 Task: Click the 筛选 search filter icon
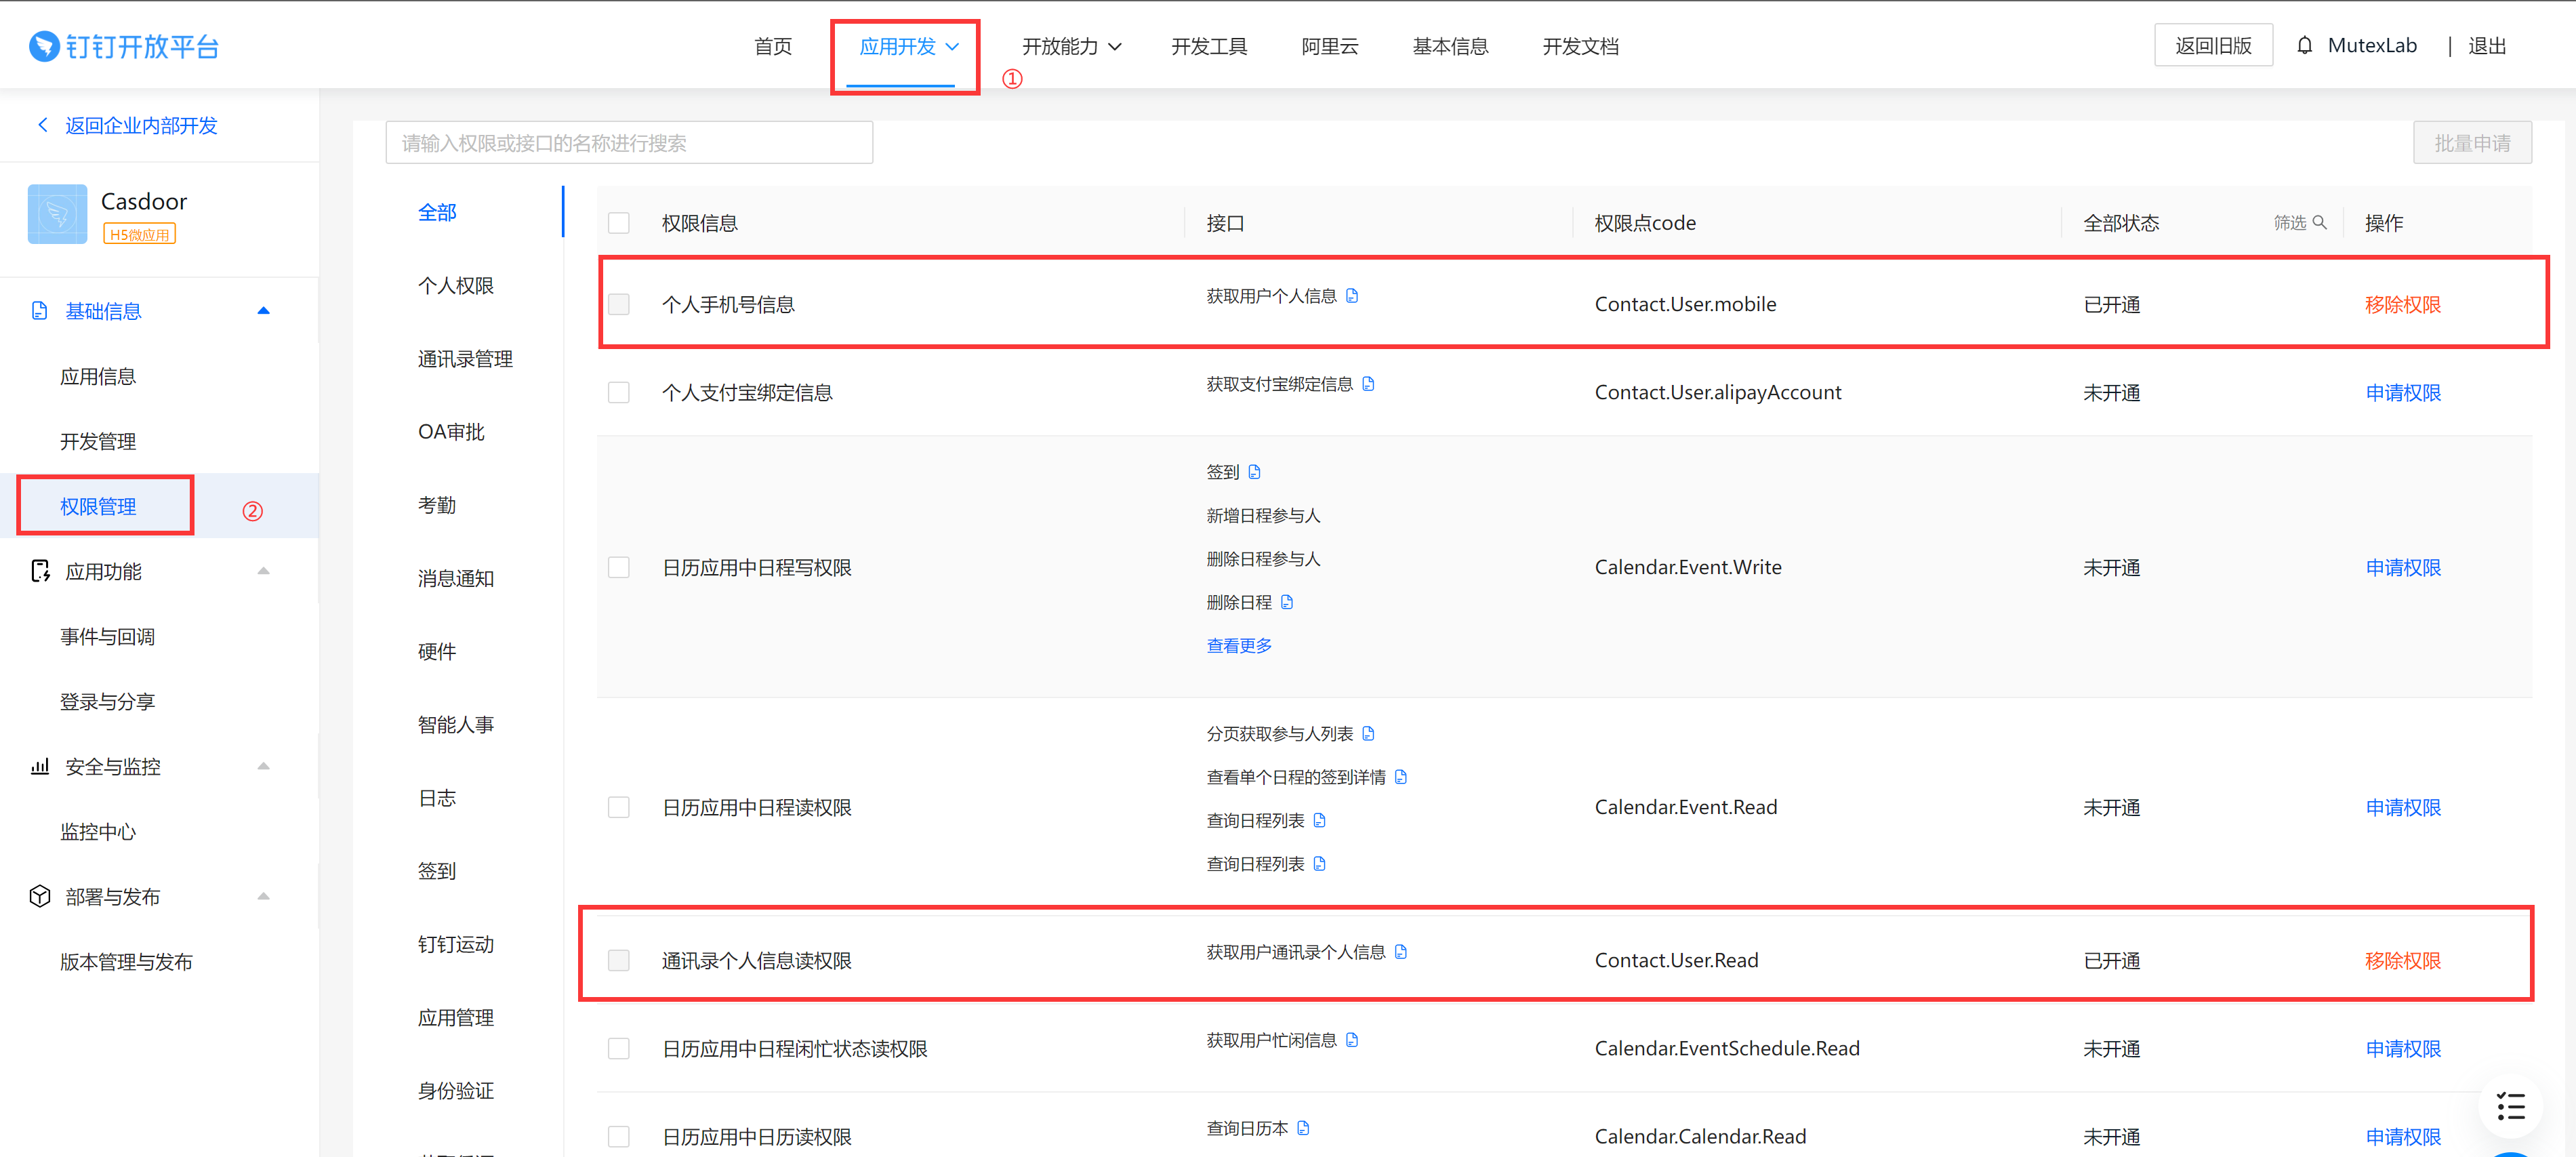coord(2319,223)
